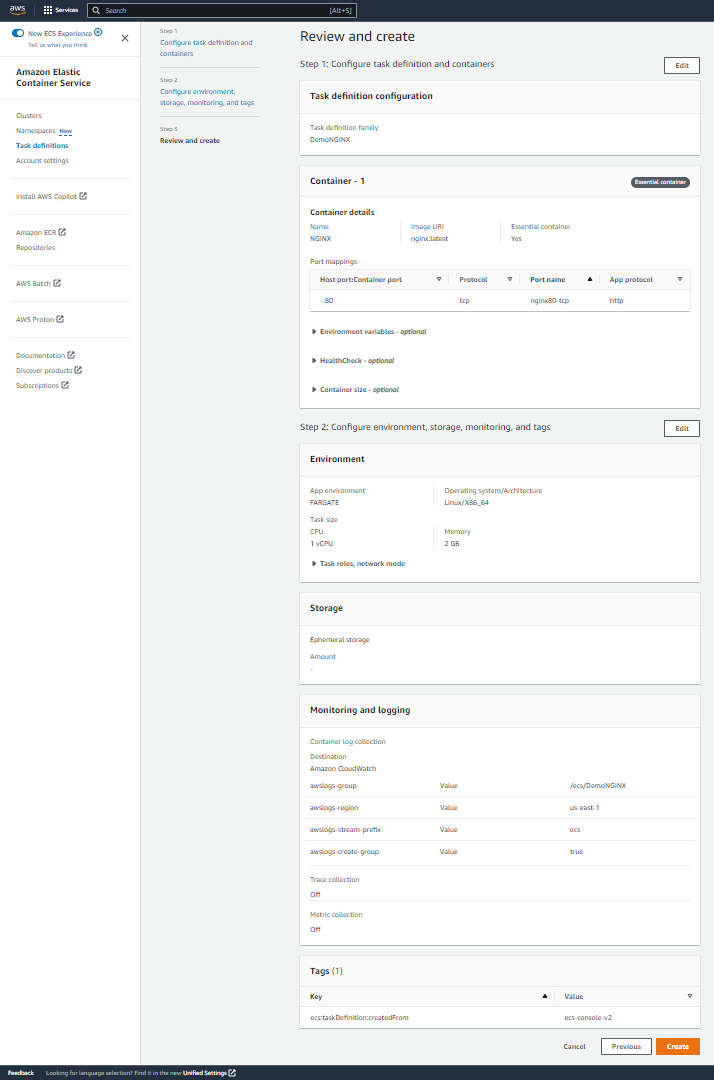Image resolution: width=714 pixels, height=1080 pixels.
Task: Click the orange Create button
Action: [677, 1046]
